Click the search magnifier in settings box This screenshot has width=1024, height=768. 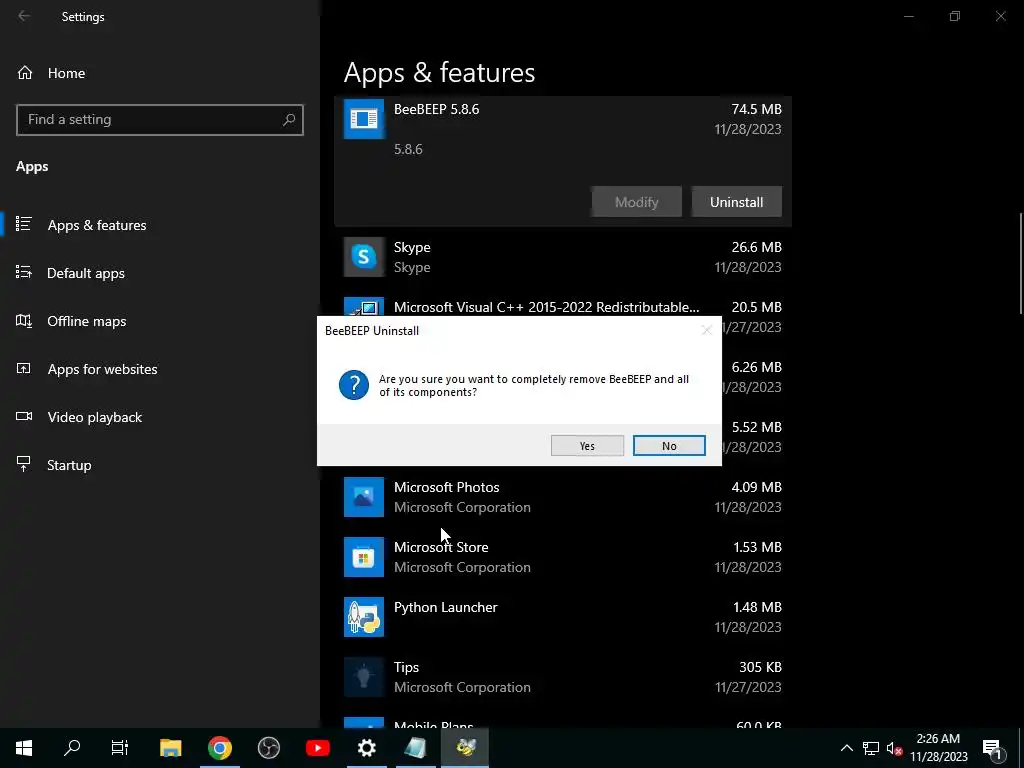pos(289,120)
